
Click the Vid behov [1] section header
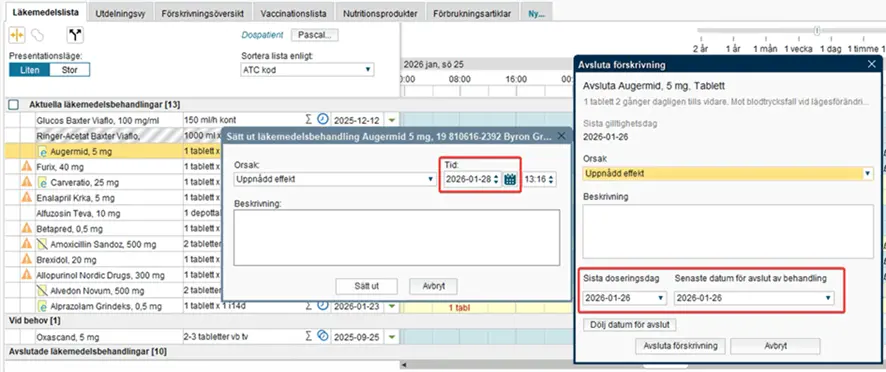click(34, 321)
